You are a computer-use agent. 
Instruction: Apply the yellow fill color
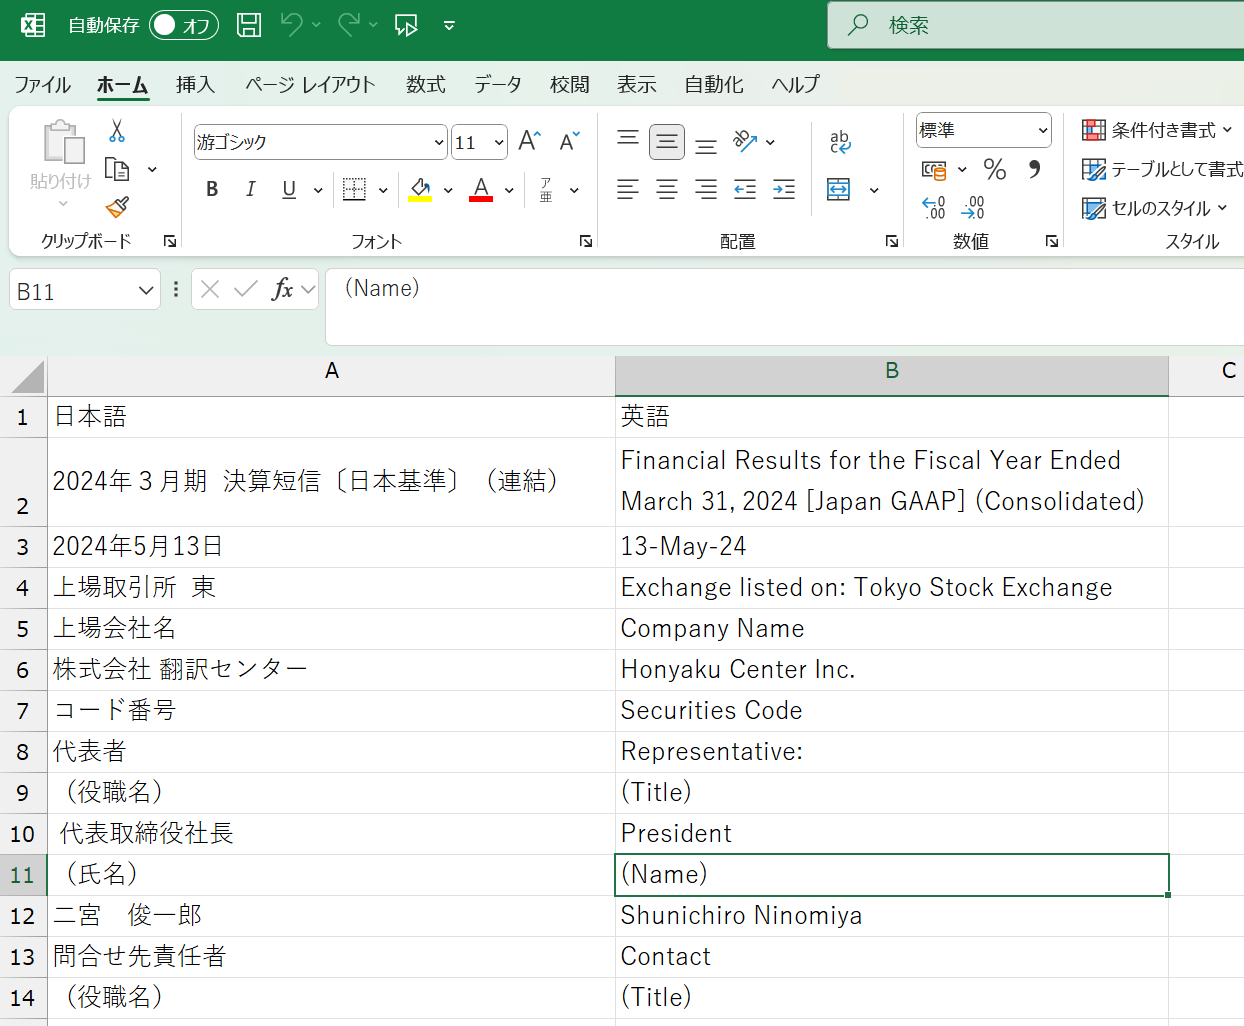click(x=420, y=189)
